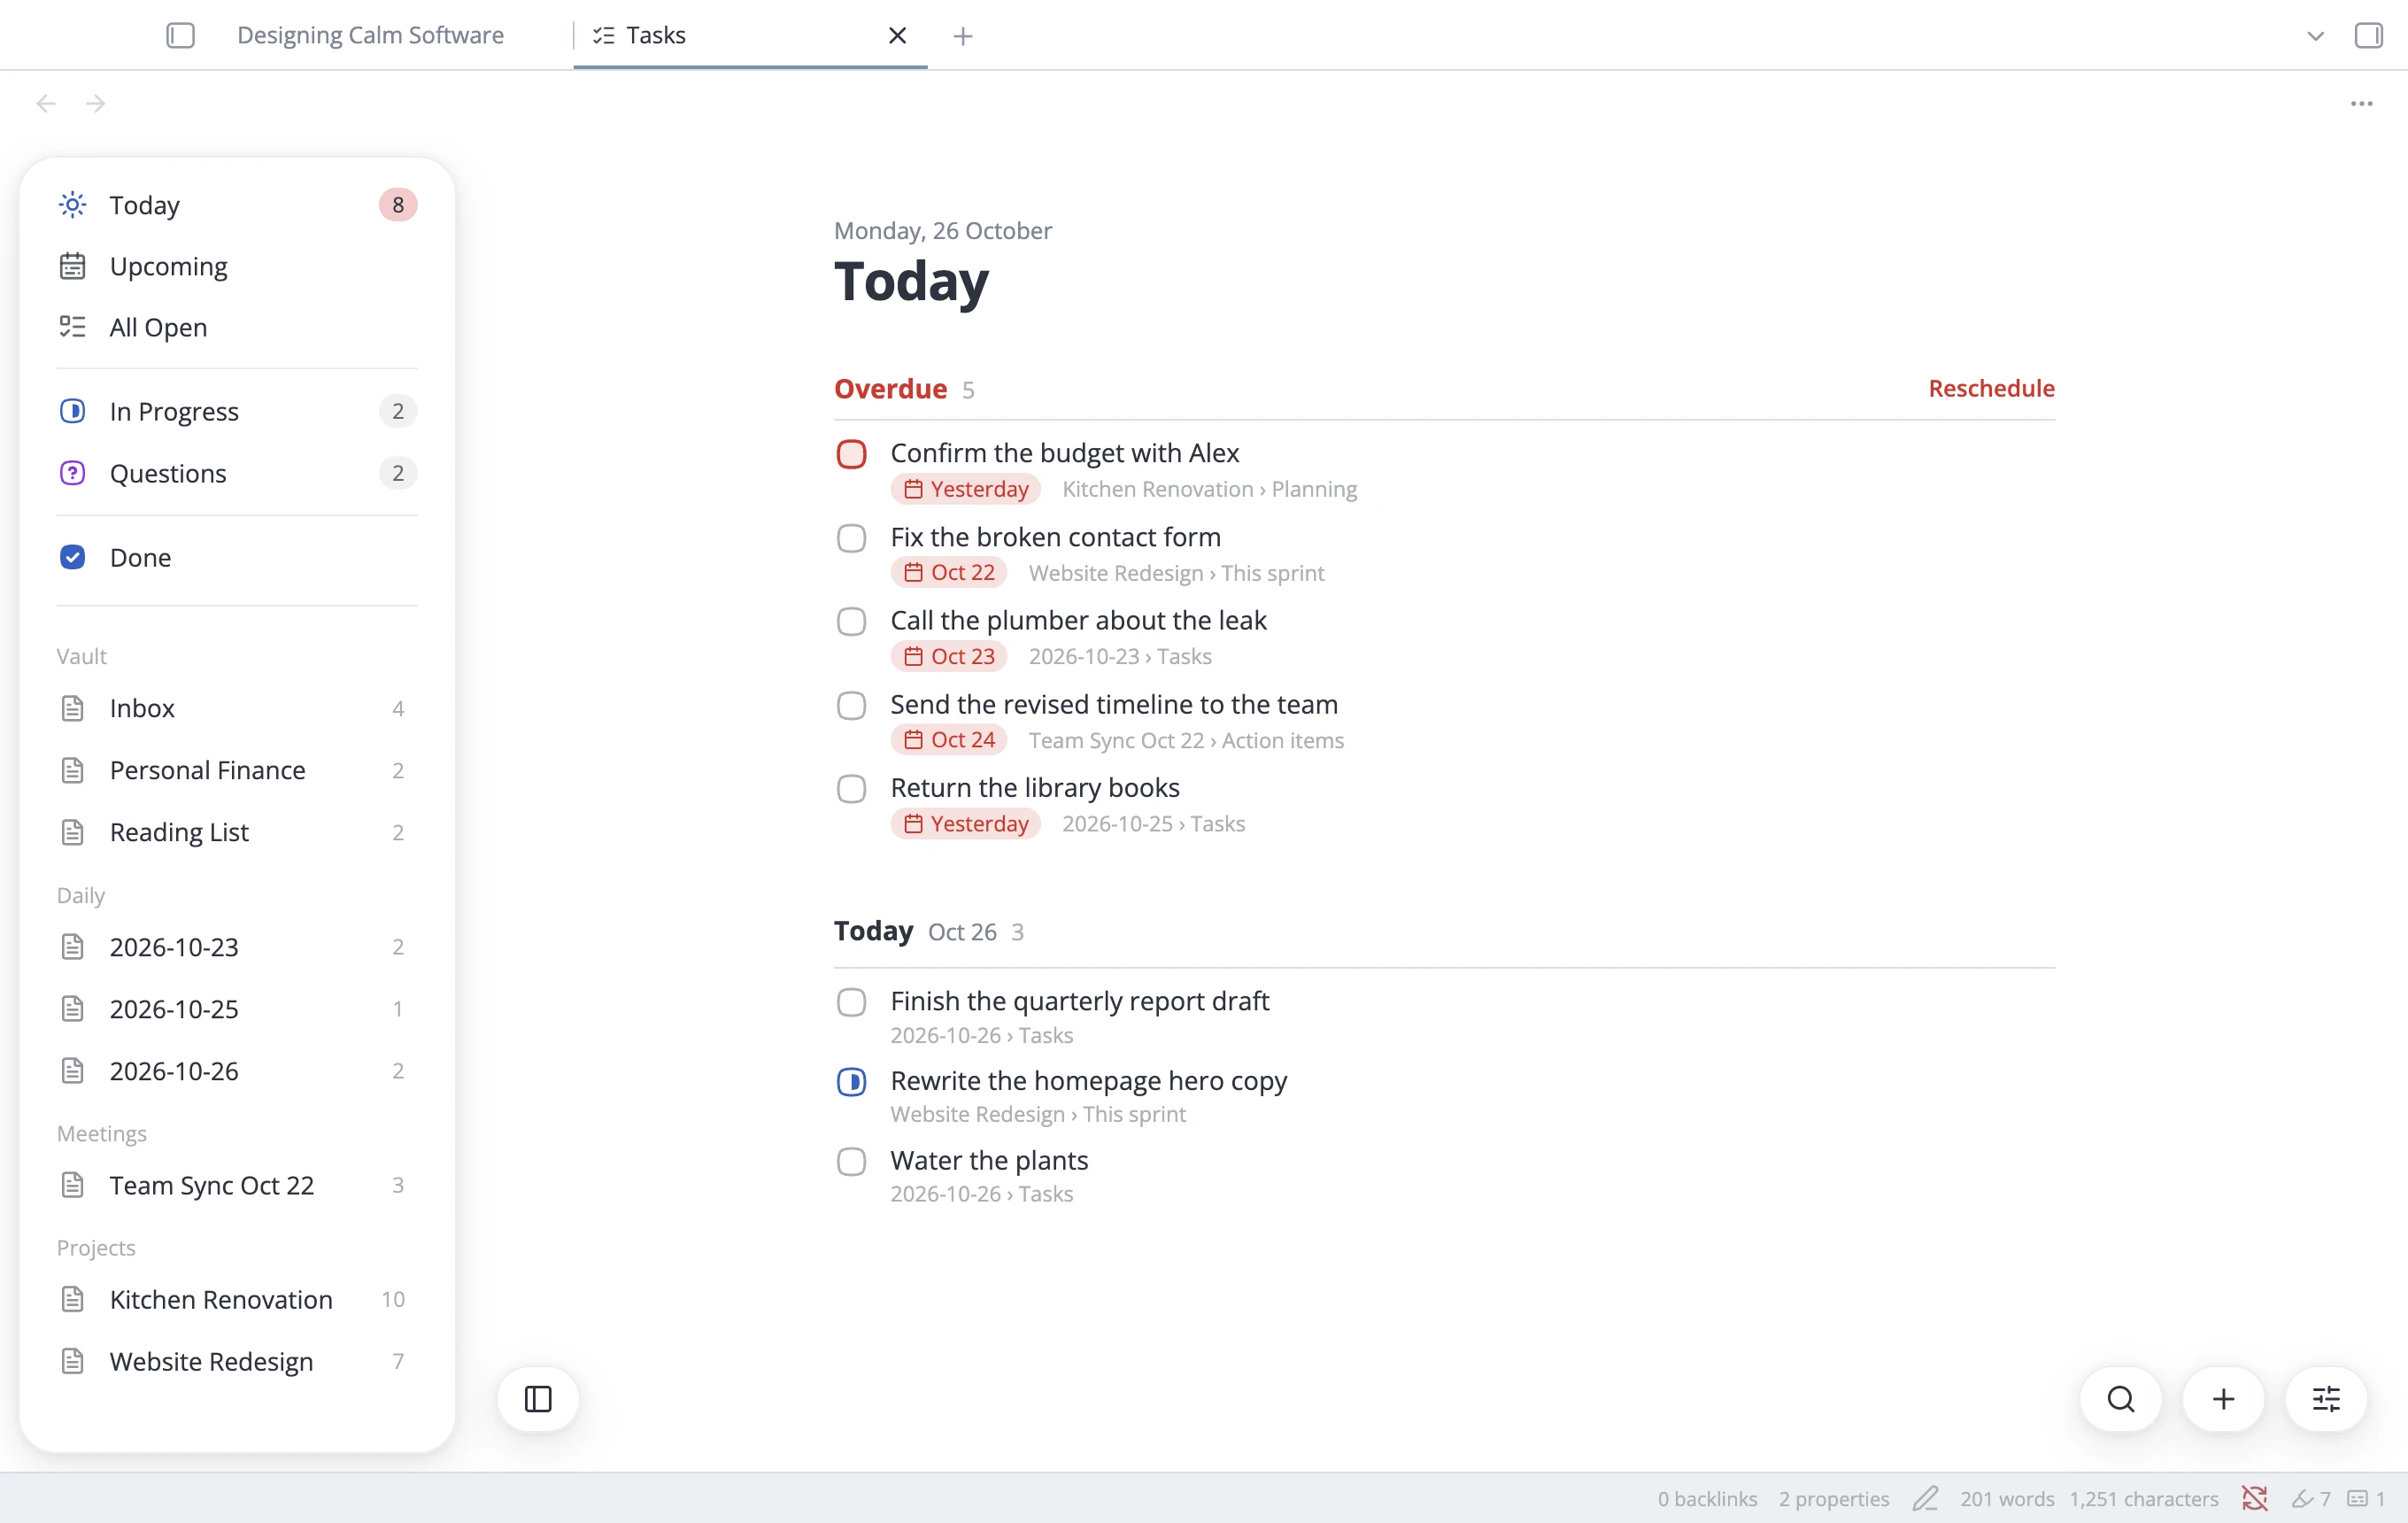Check off Finish the quarterly report draft
The image size is (2408, 1523).
tap(851, 1002)
